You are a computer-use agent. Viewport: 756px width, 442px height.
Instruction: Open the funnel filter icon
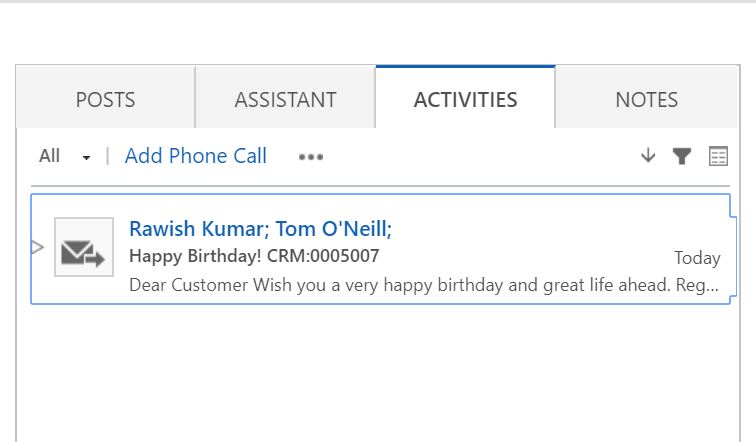coord(682,156)
